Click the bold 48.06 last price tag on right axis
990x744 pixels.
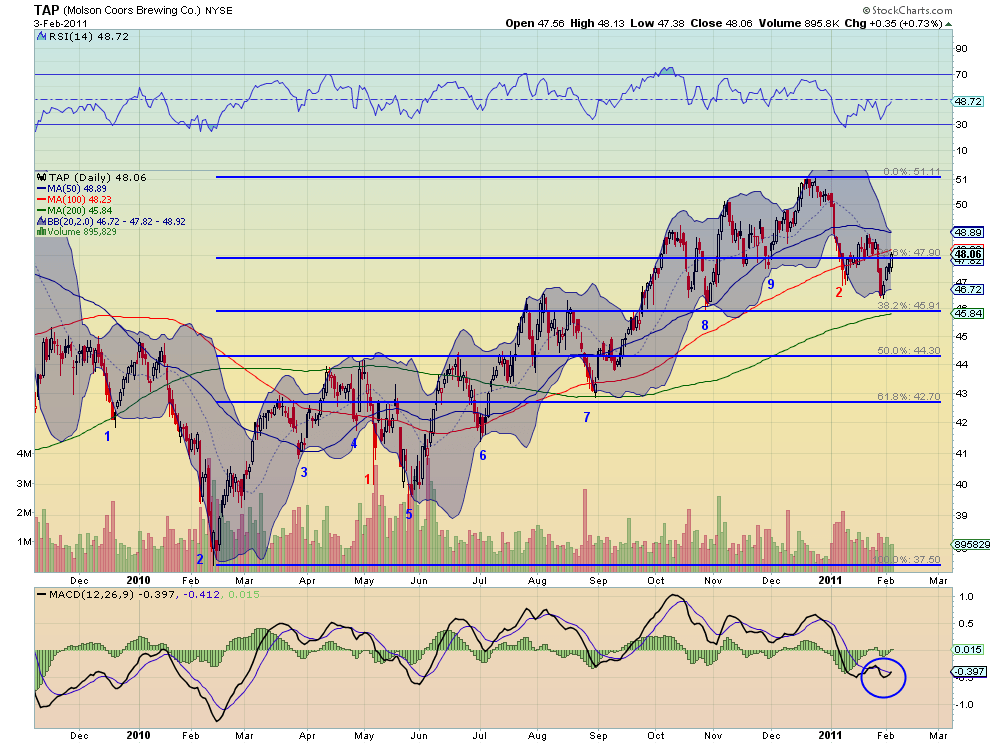968,255
